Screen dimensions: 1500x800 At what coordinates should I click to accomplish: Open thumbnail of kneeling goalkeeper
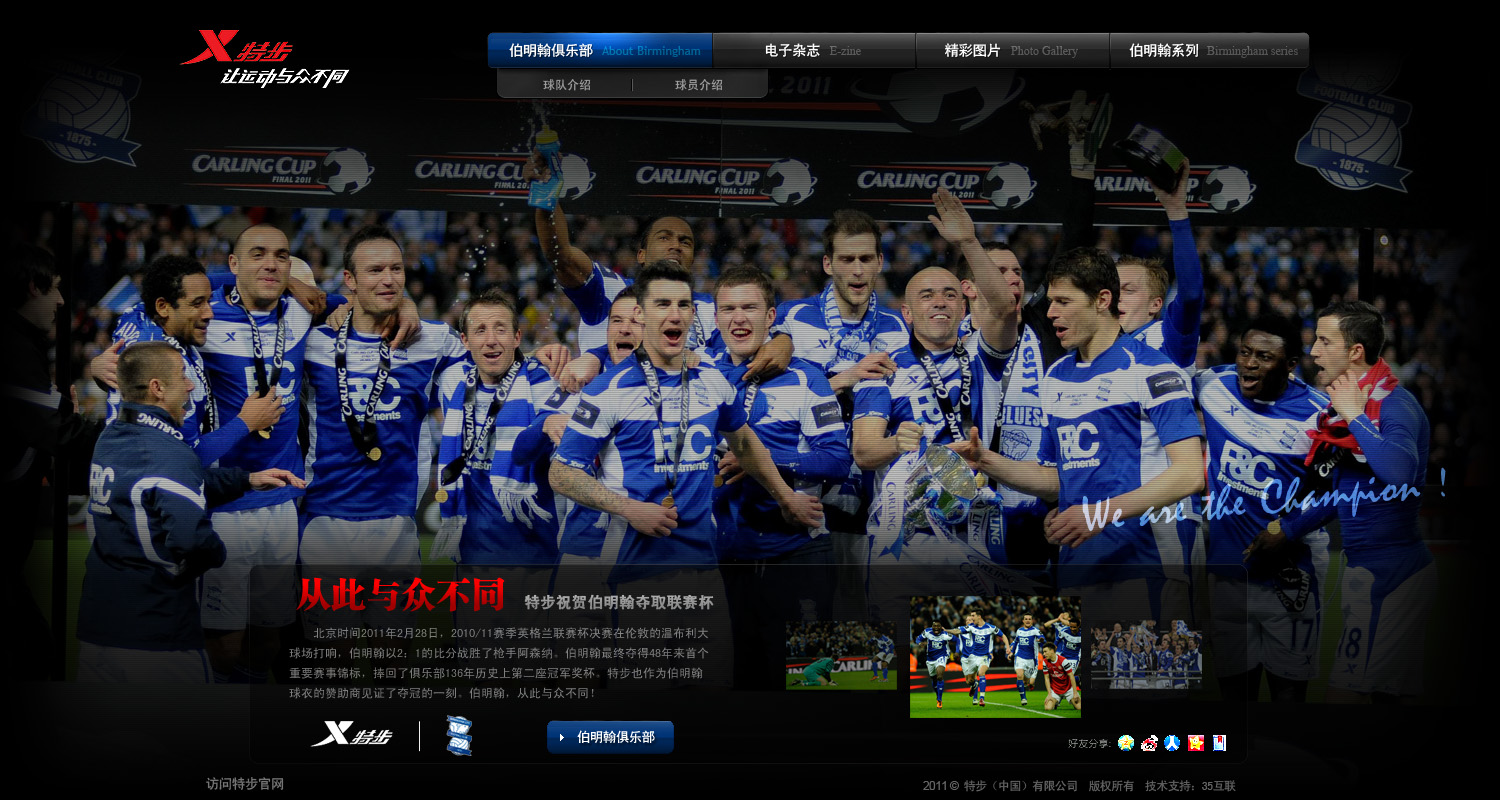(x=841, y=655)
